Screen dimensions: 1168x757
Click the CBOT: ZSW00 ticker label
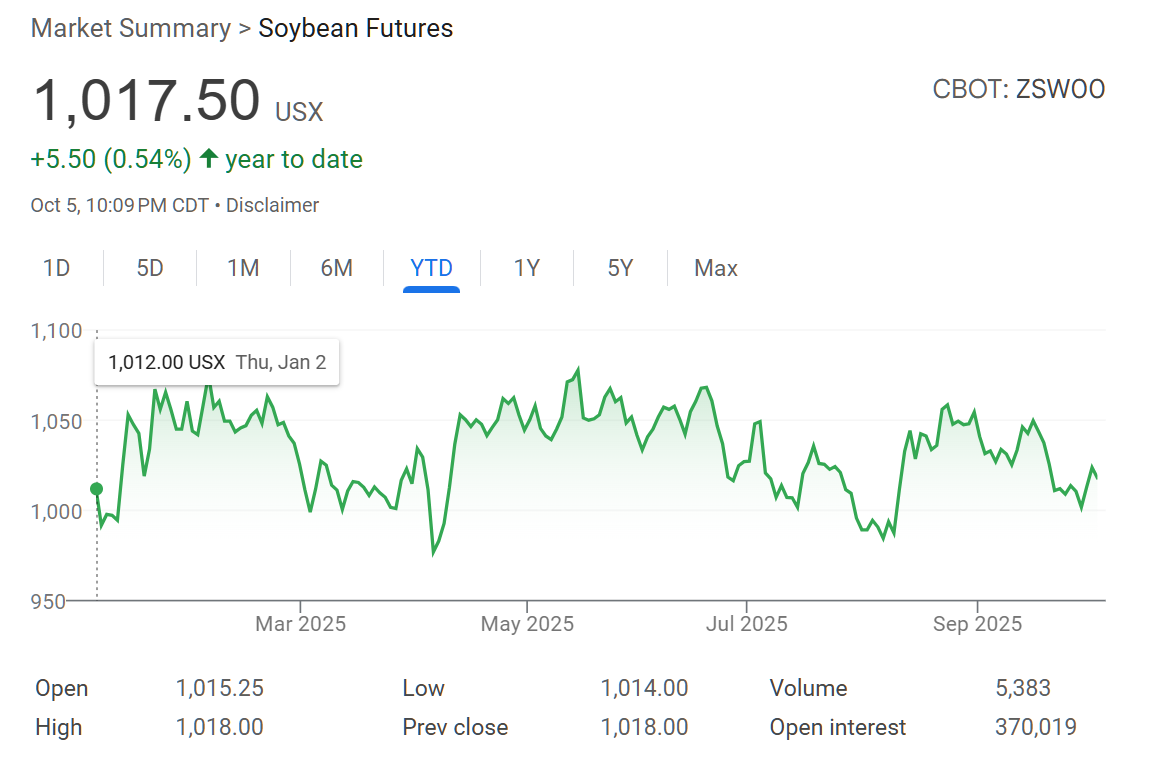pyautogui.click(x=1018, y=89)
